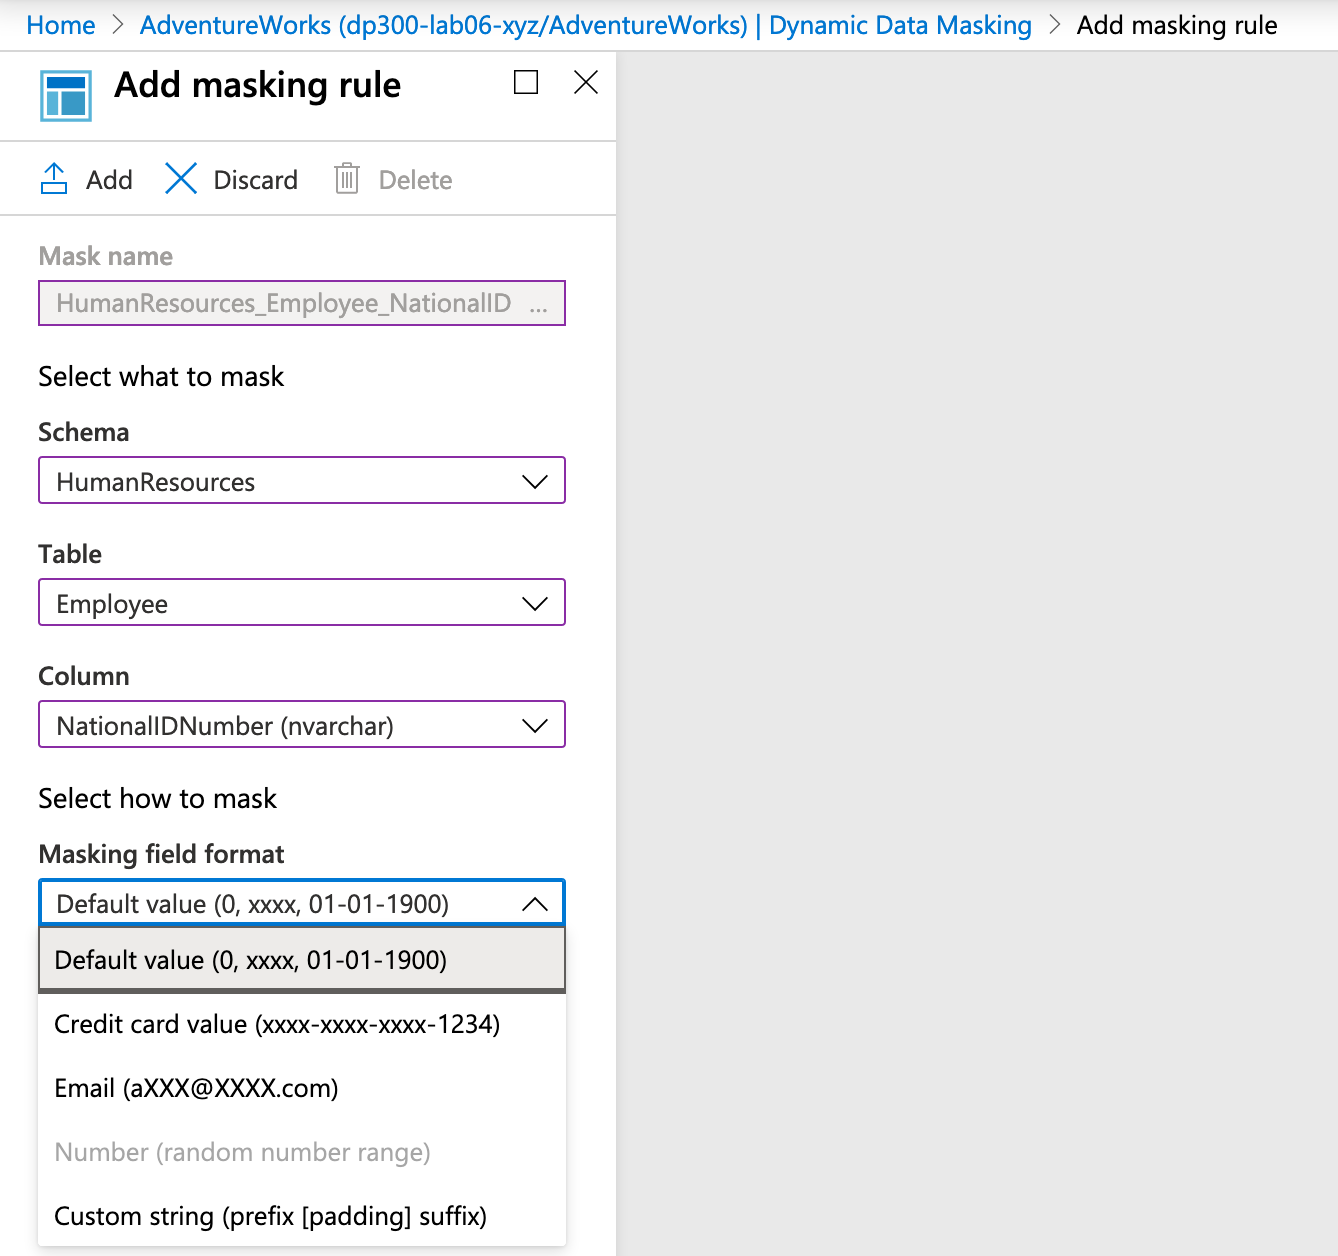
Task: Go to Home via the breadcrumb
Action: (x=60, y=25)
